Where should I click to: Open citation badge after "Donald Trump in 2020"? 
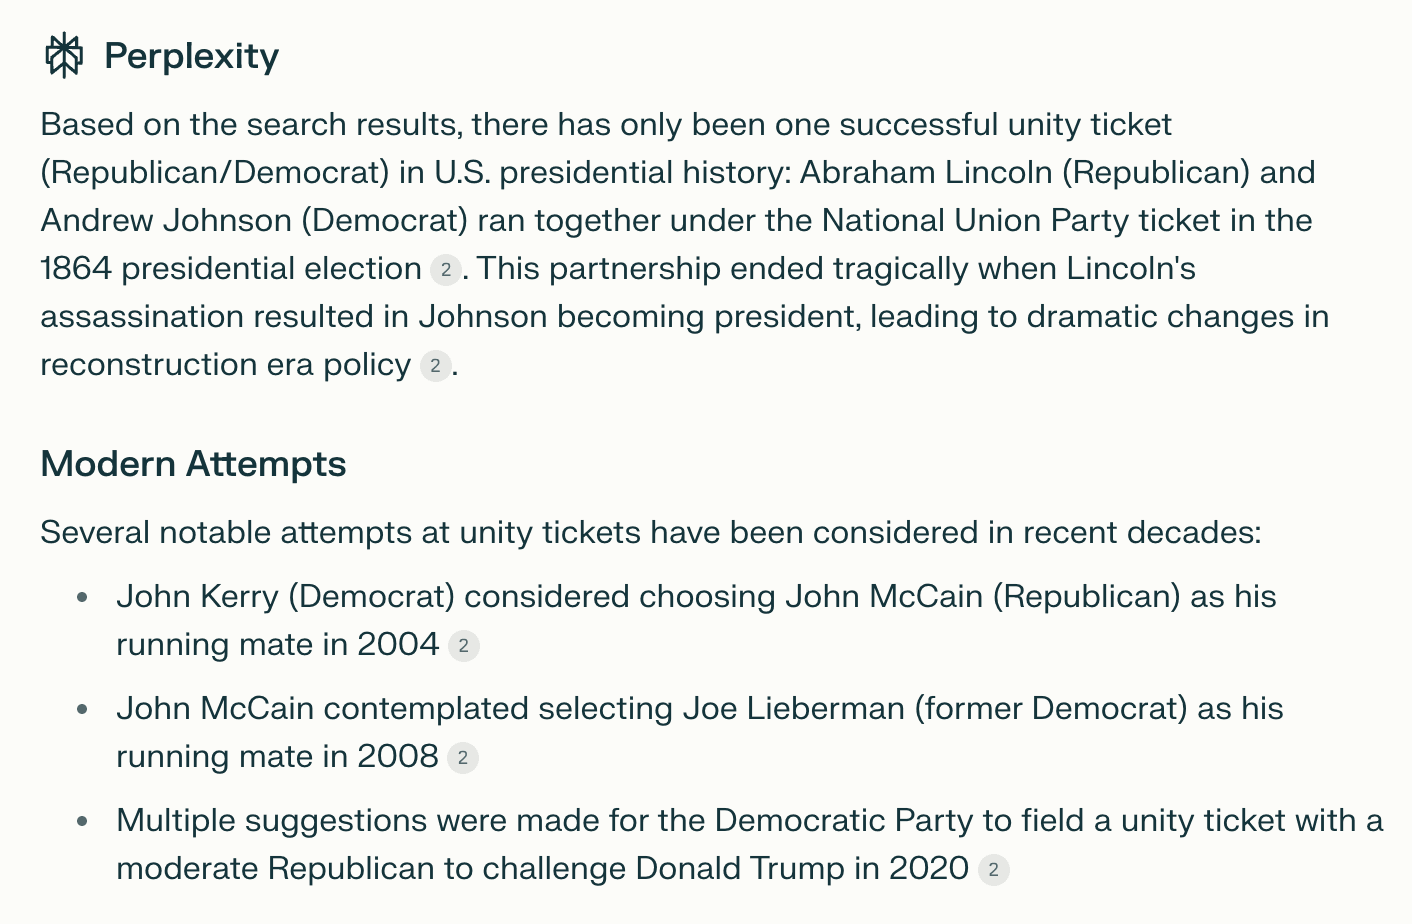click(993, 870)
